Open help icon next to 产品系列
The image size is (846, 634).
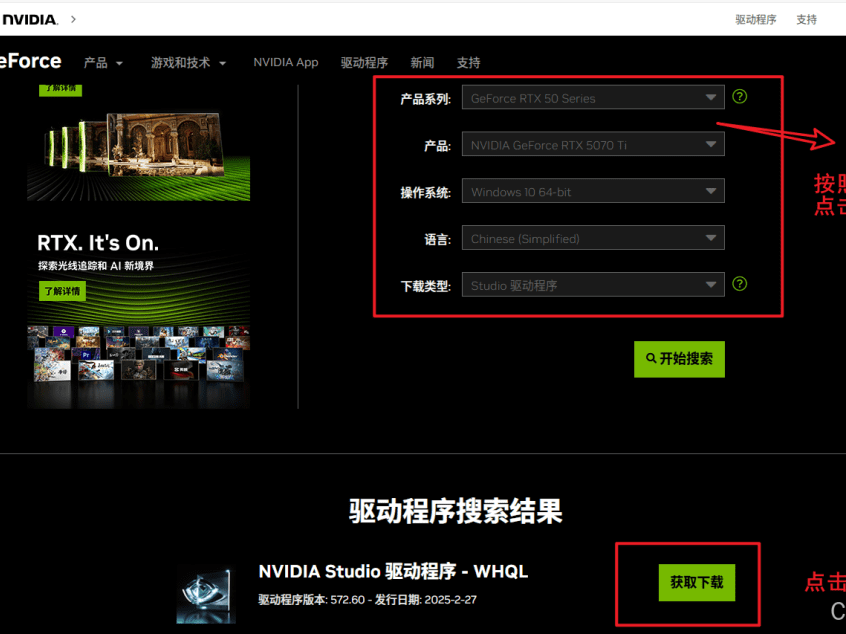(739, 97)
